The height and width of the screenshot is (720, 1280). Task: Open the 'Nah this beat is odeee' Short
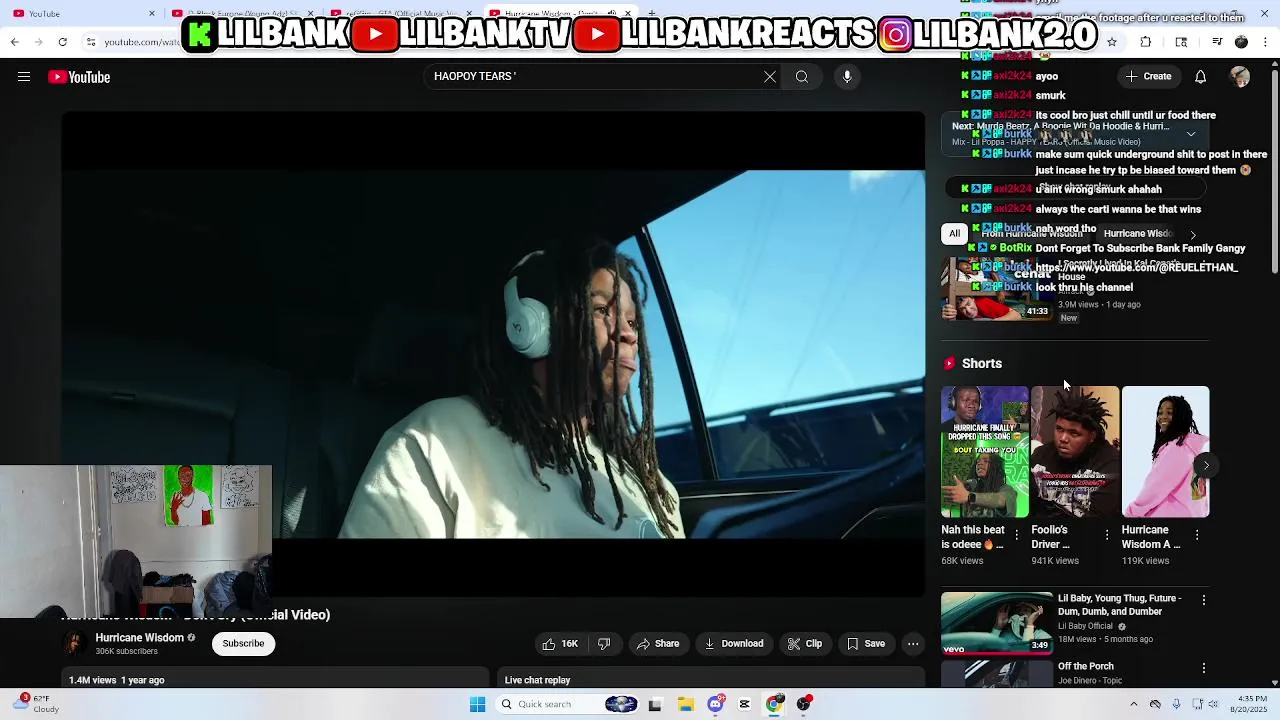click(984, 452)
